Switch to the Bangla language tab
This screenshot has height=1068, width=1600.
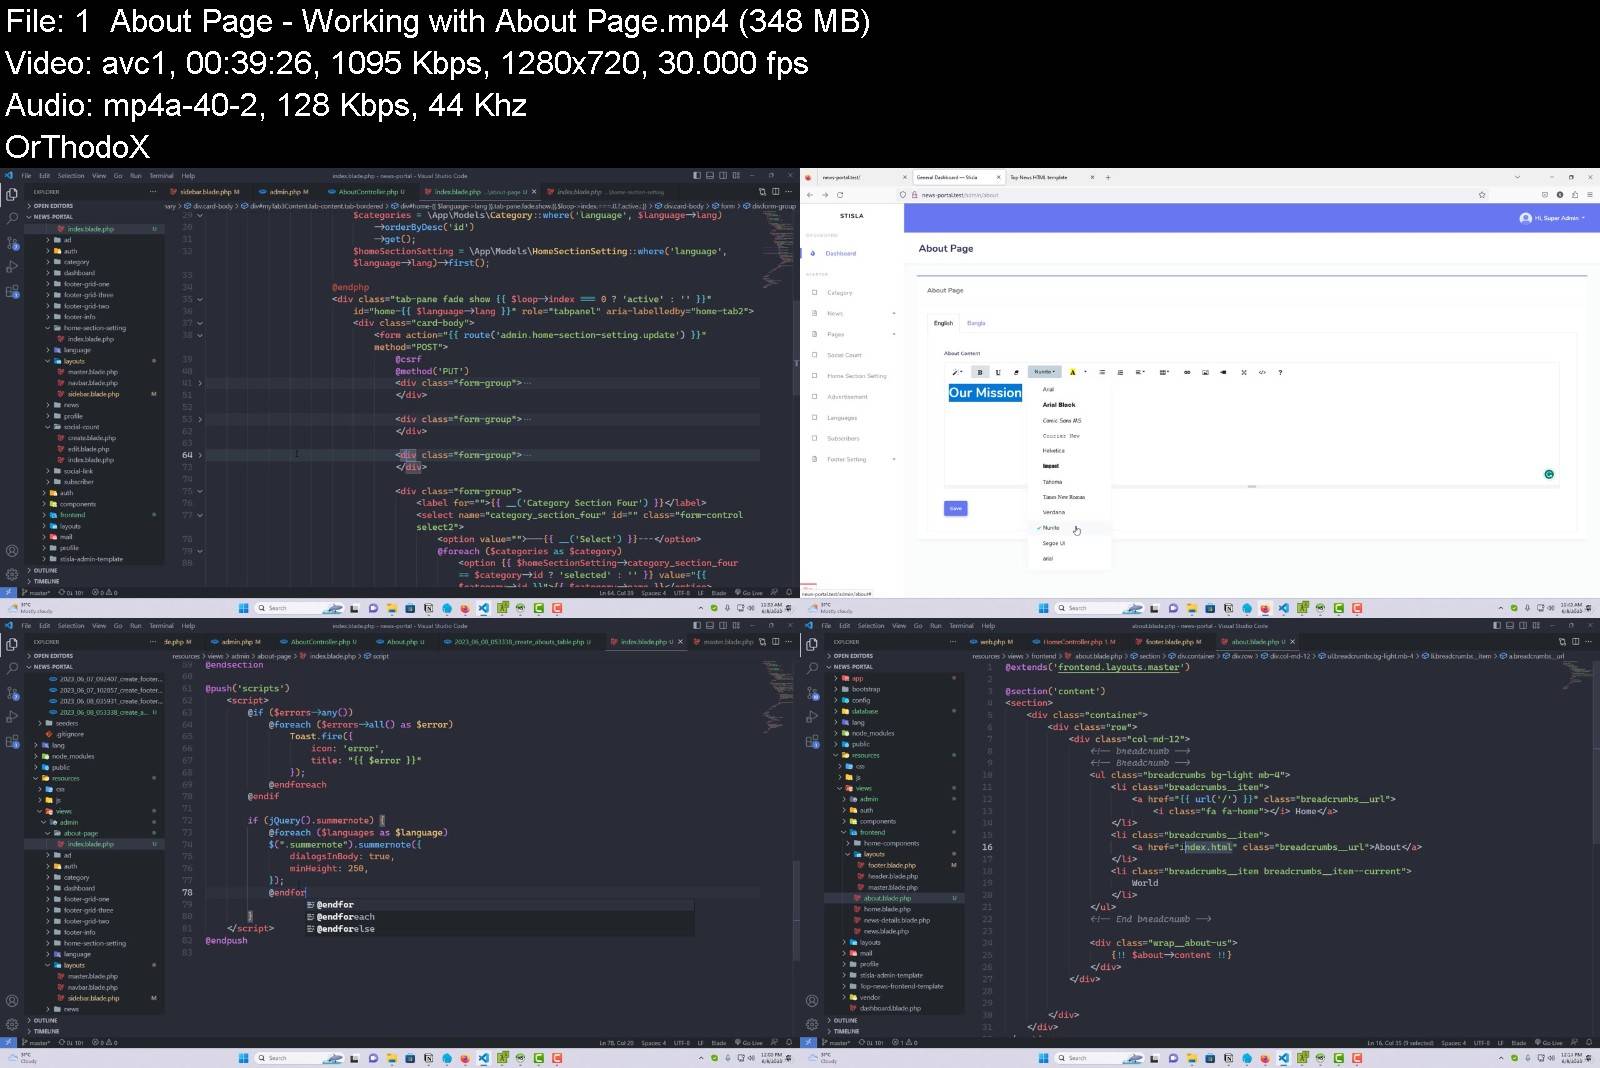[976, 323]
